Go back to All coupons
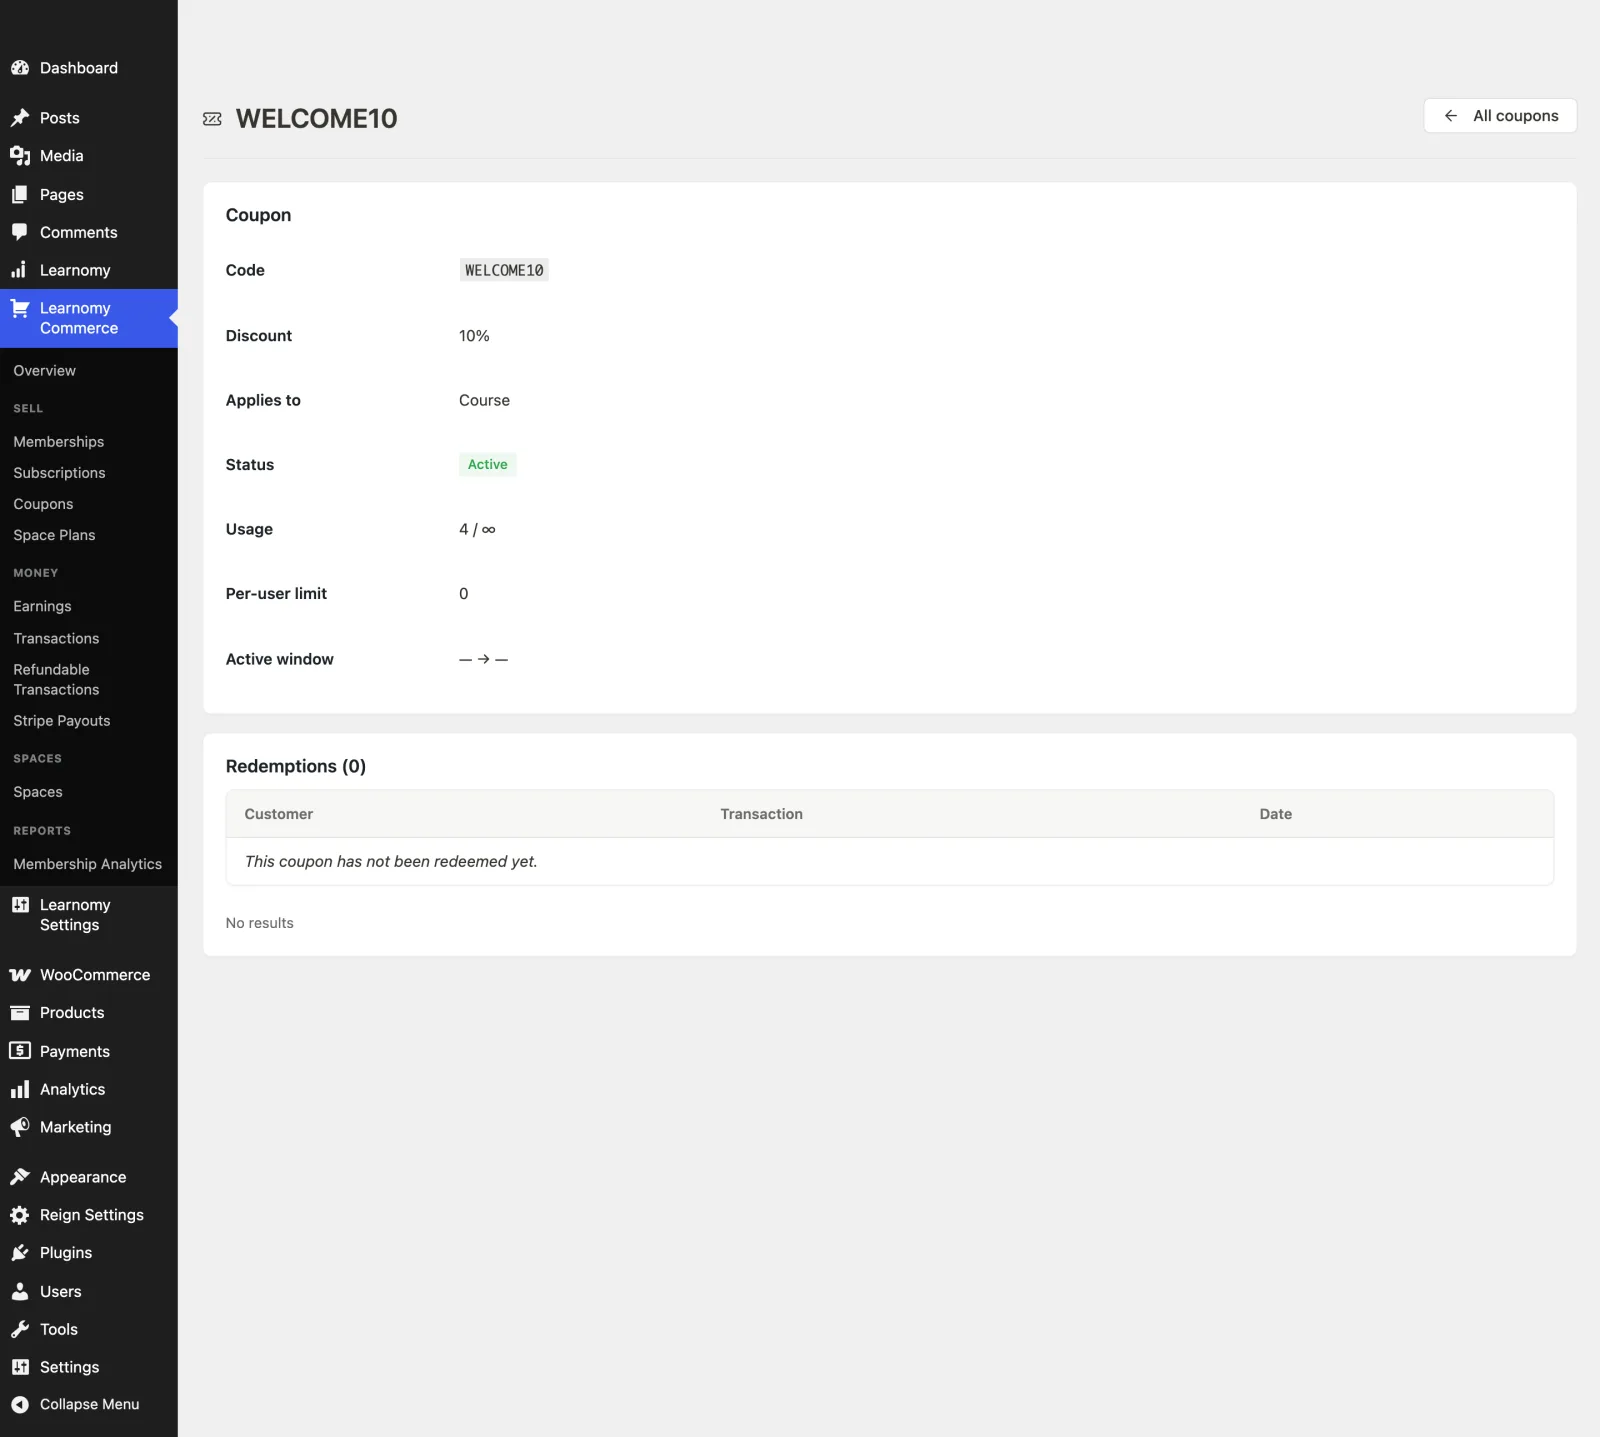The height and width of the screenshot is (1437, 1600). (x=1500, y=116)
